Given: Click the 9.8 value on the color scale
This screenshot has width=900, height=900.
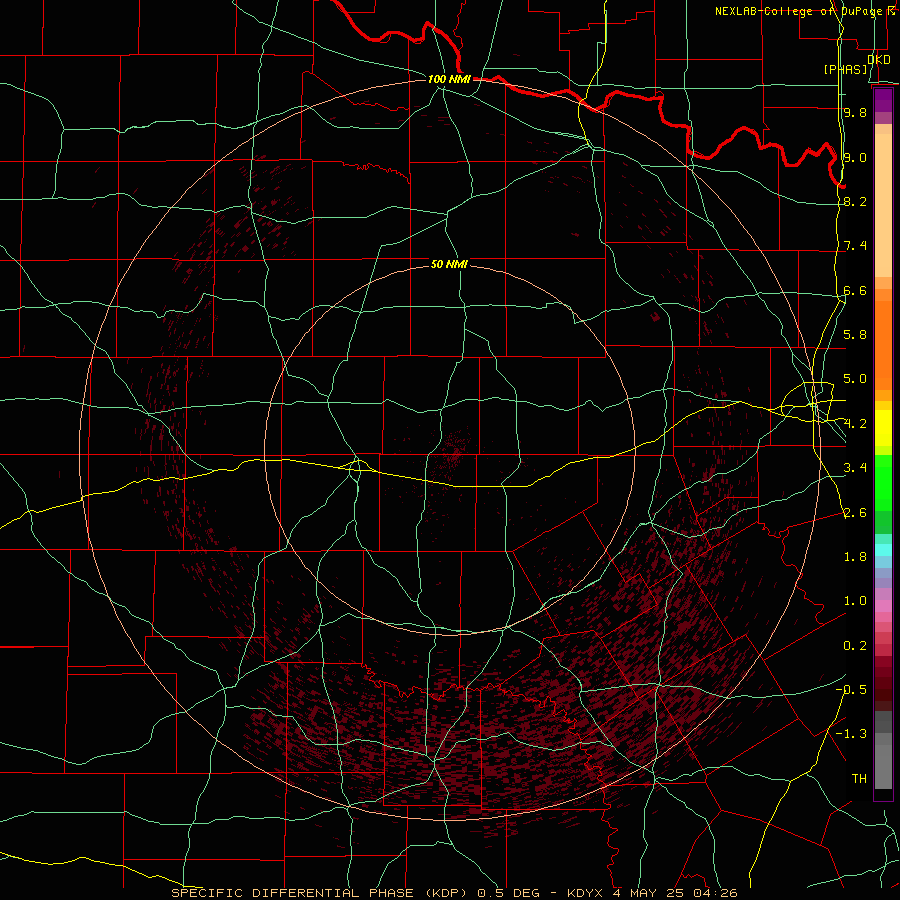Looking at the screenshot, I should pos(855,112).
